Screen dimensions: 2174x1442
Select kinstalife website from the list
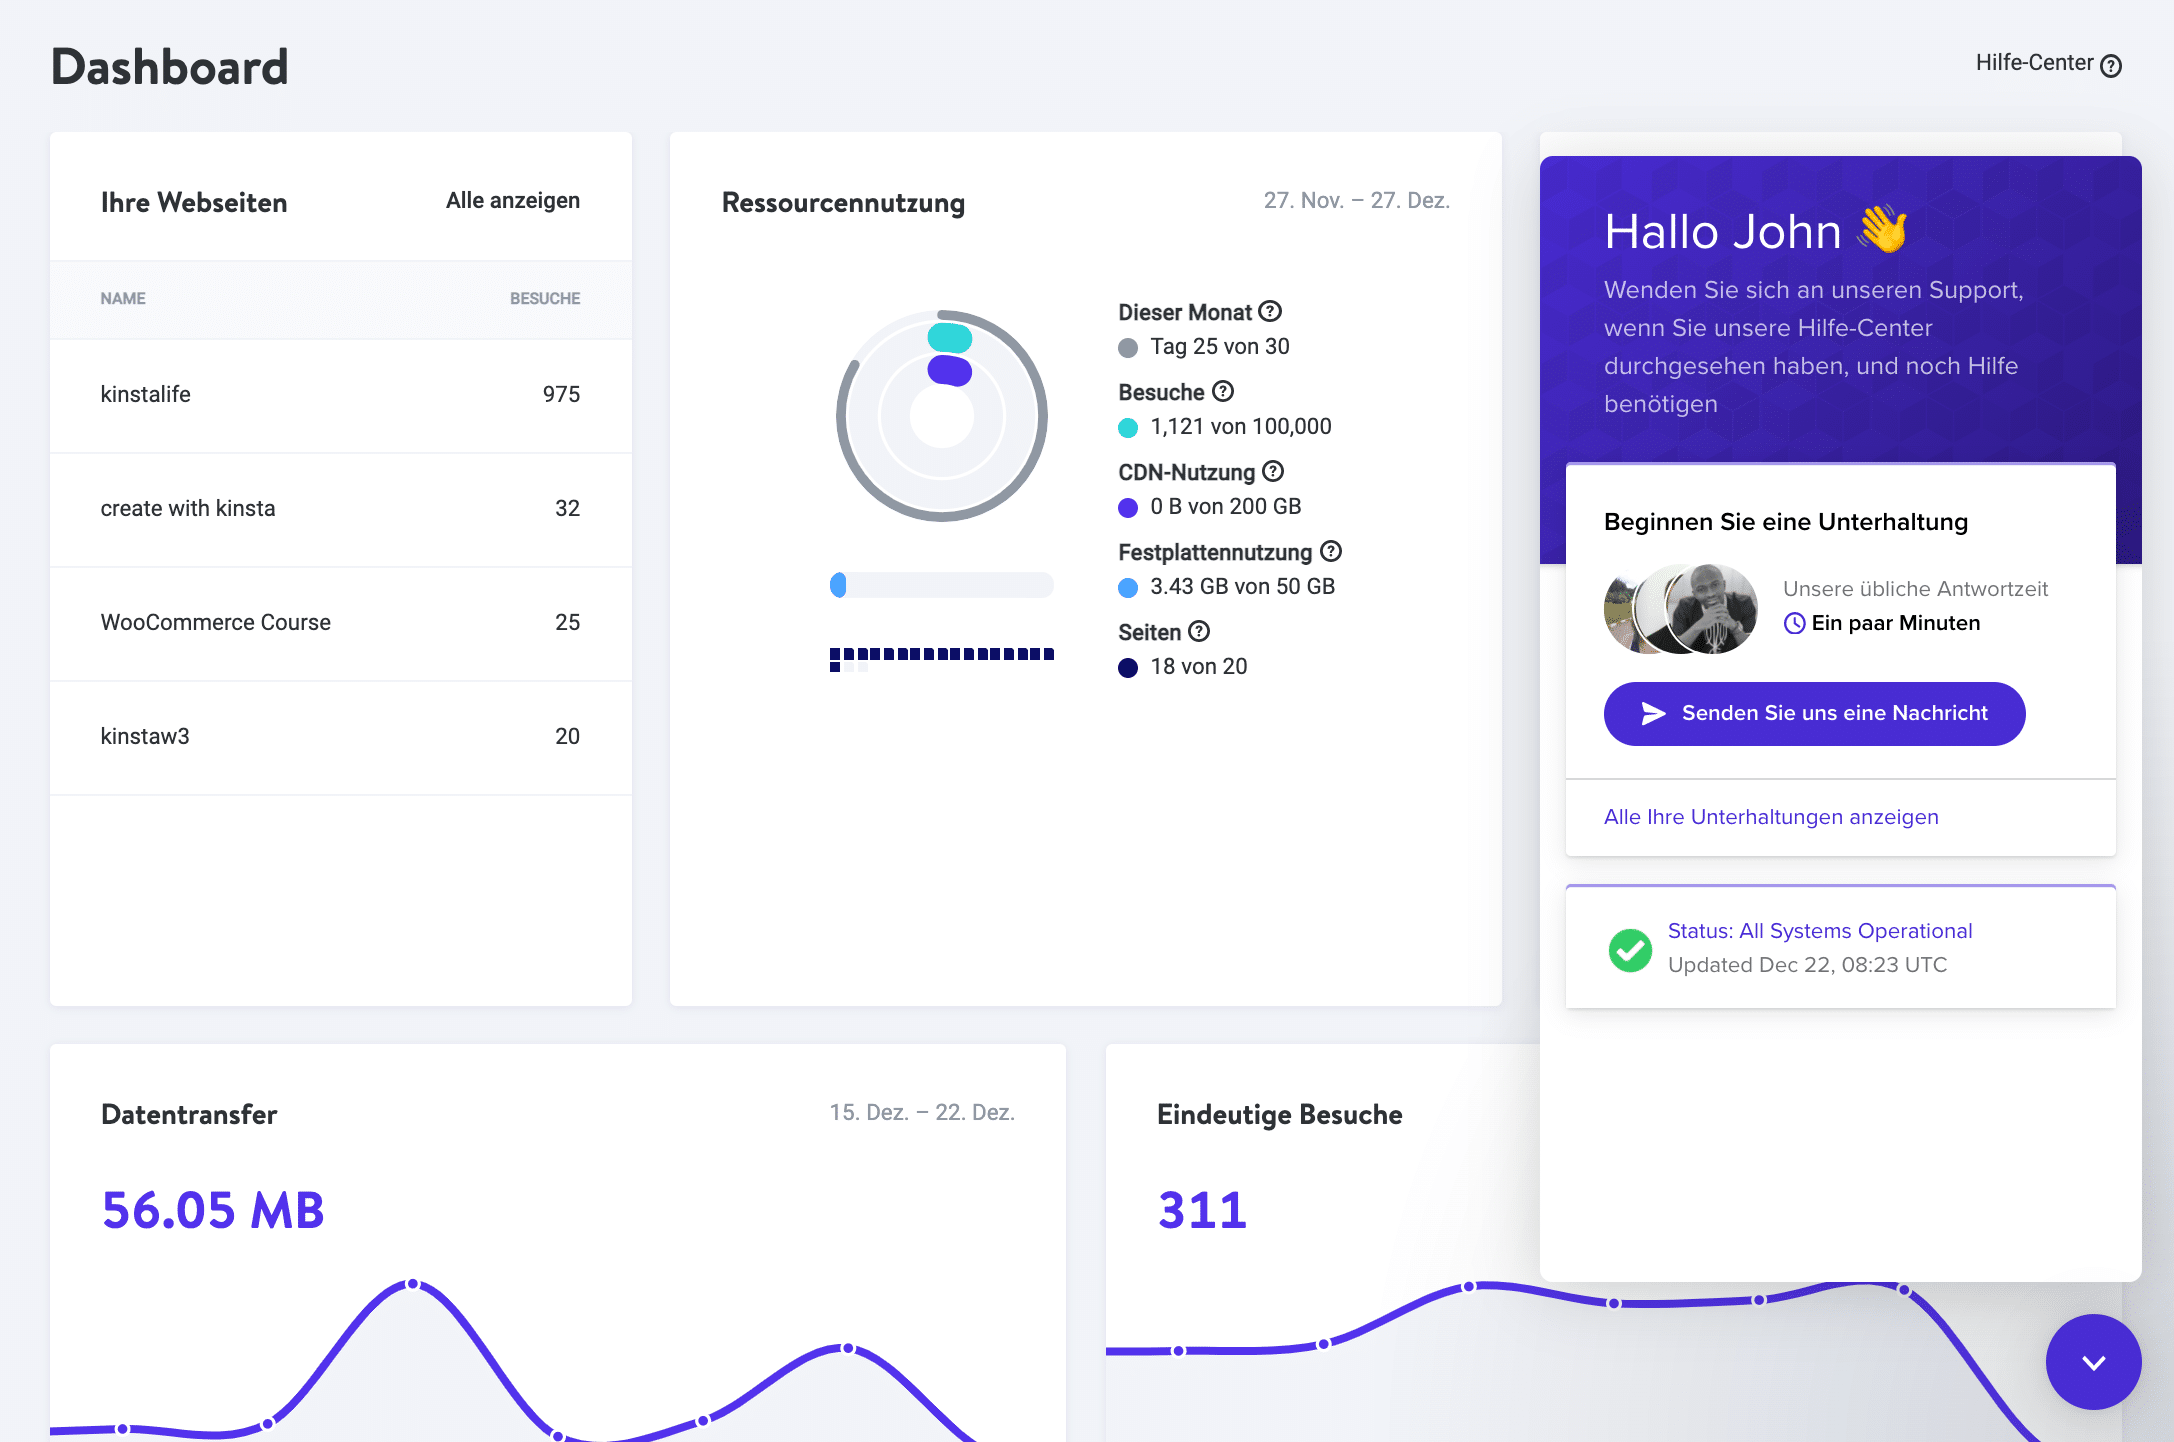[x=145, y=394]
